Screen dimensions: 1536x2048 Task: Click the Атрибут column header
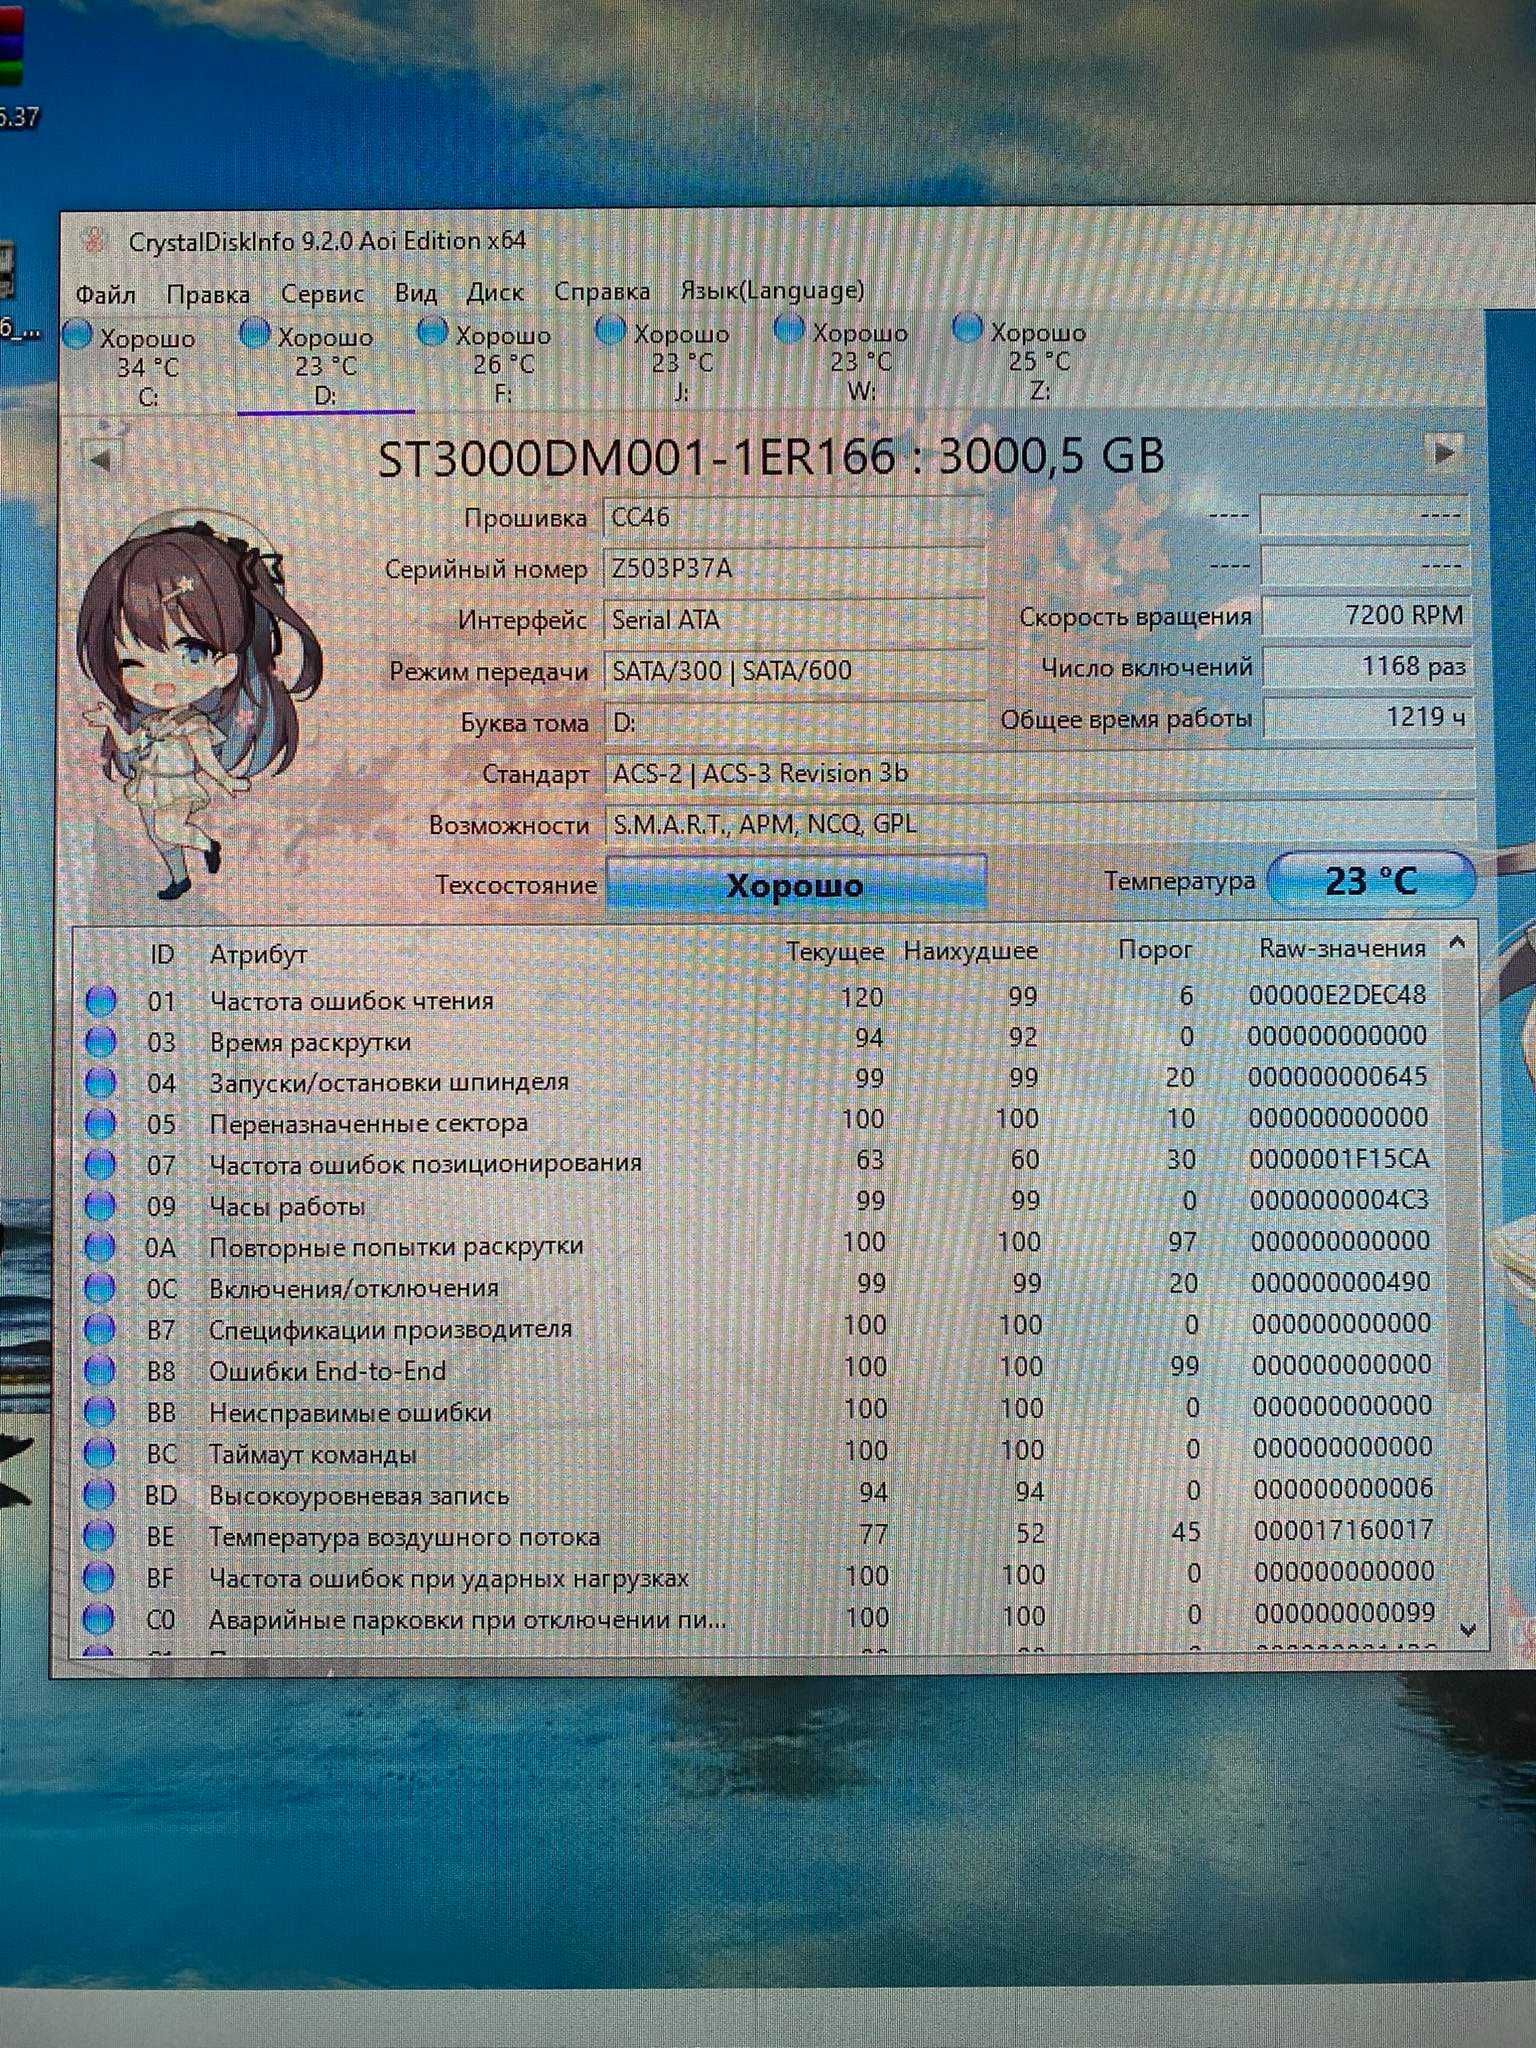coord(258,955)
